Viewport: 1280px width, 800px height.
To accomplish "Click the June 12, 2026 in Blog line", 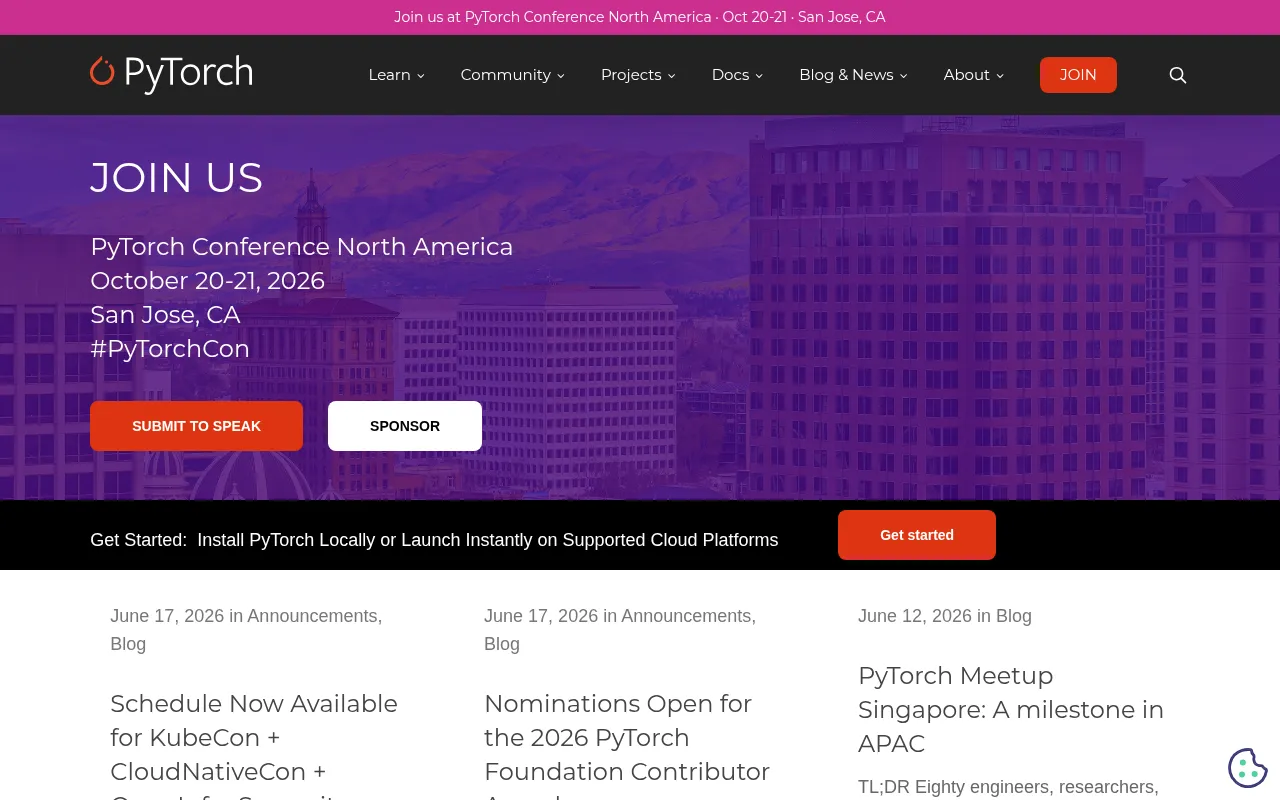I will click(x=945, y=616).
